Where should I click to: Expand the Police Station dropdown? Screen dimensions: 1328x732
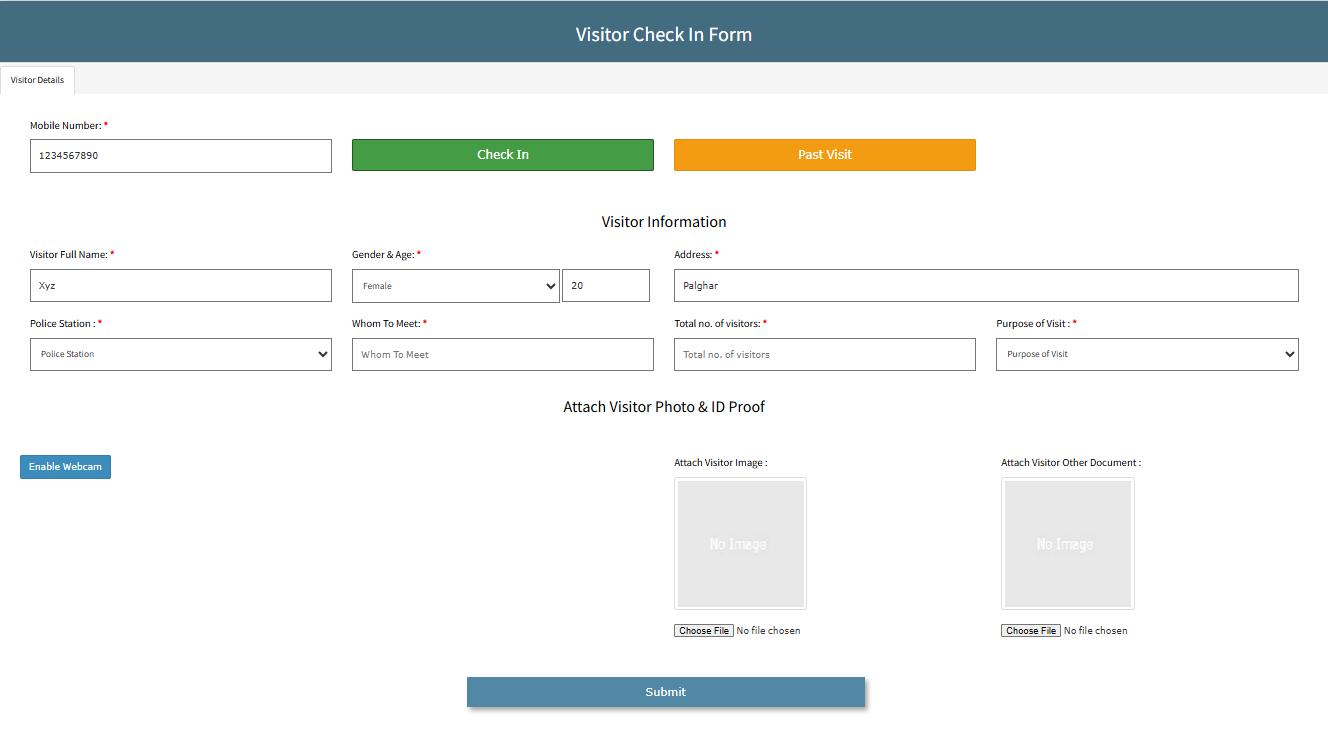pyautogui.click(x=180, y=354)
